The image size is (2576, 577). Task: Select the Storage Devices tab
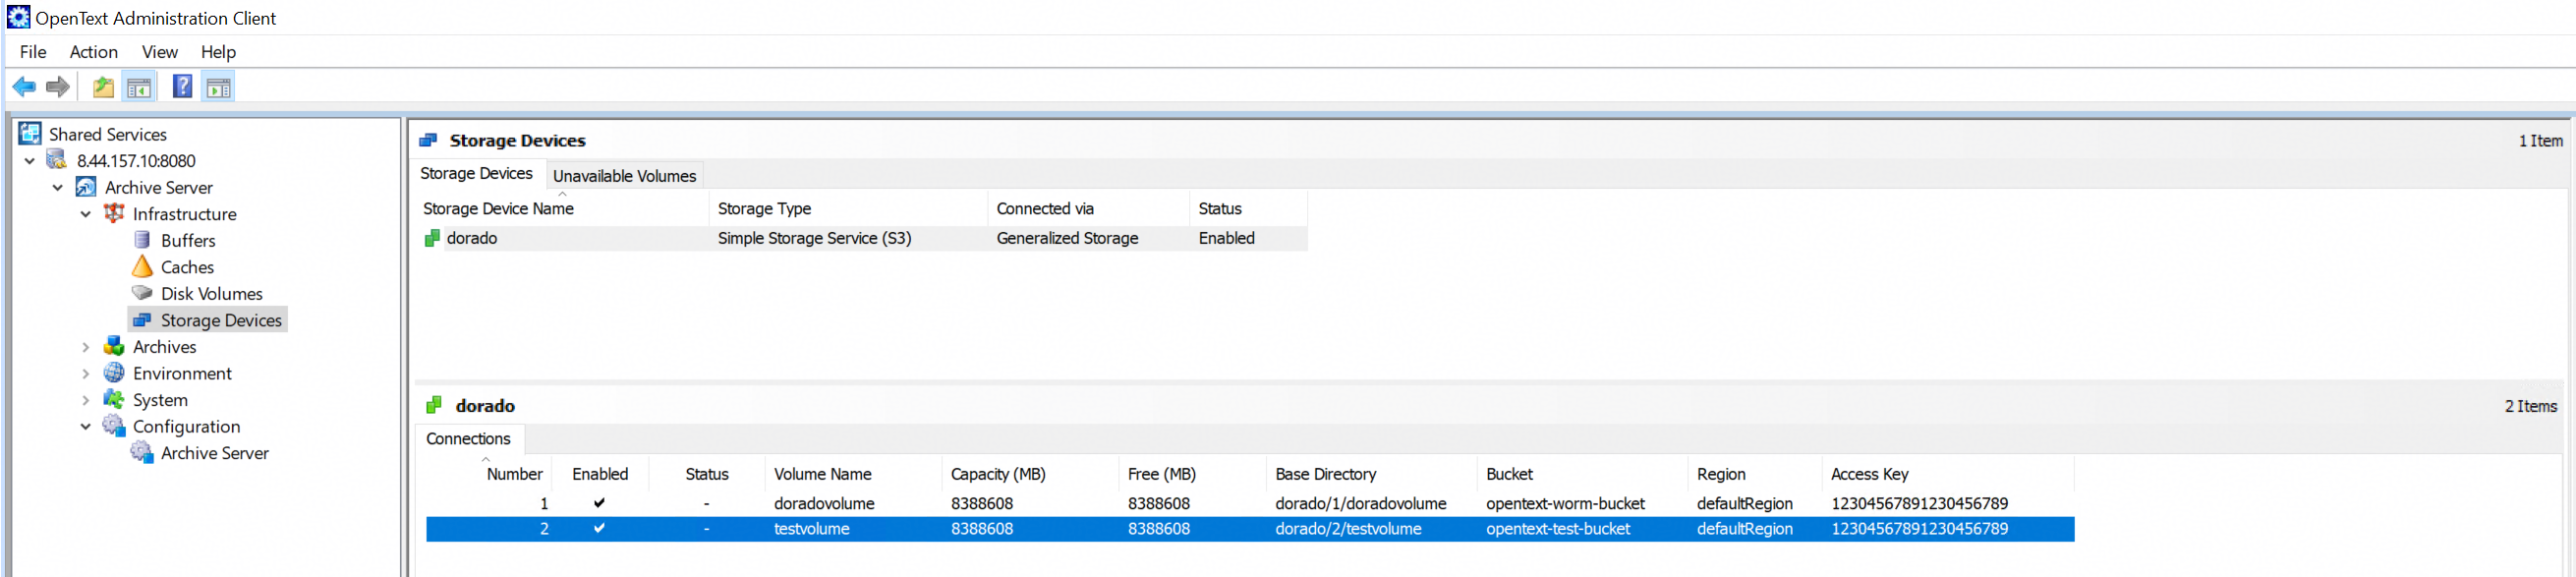(x=476, y=173)
